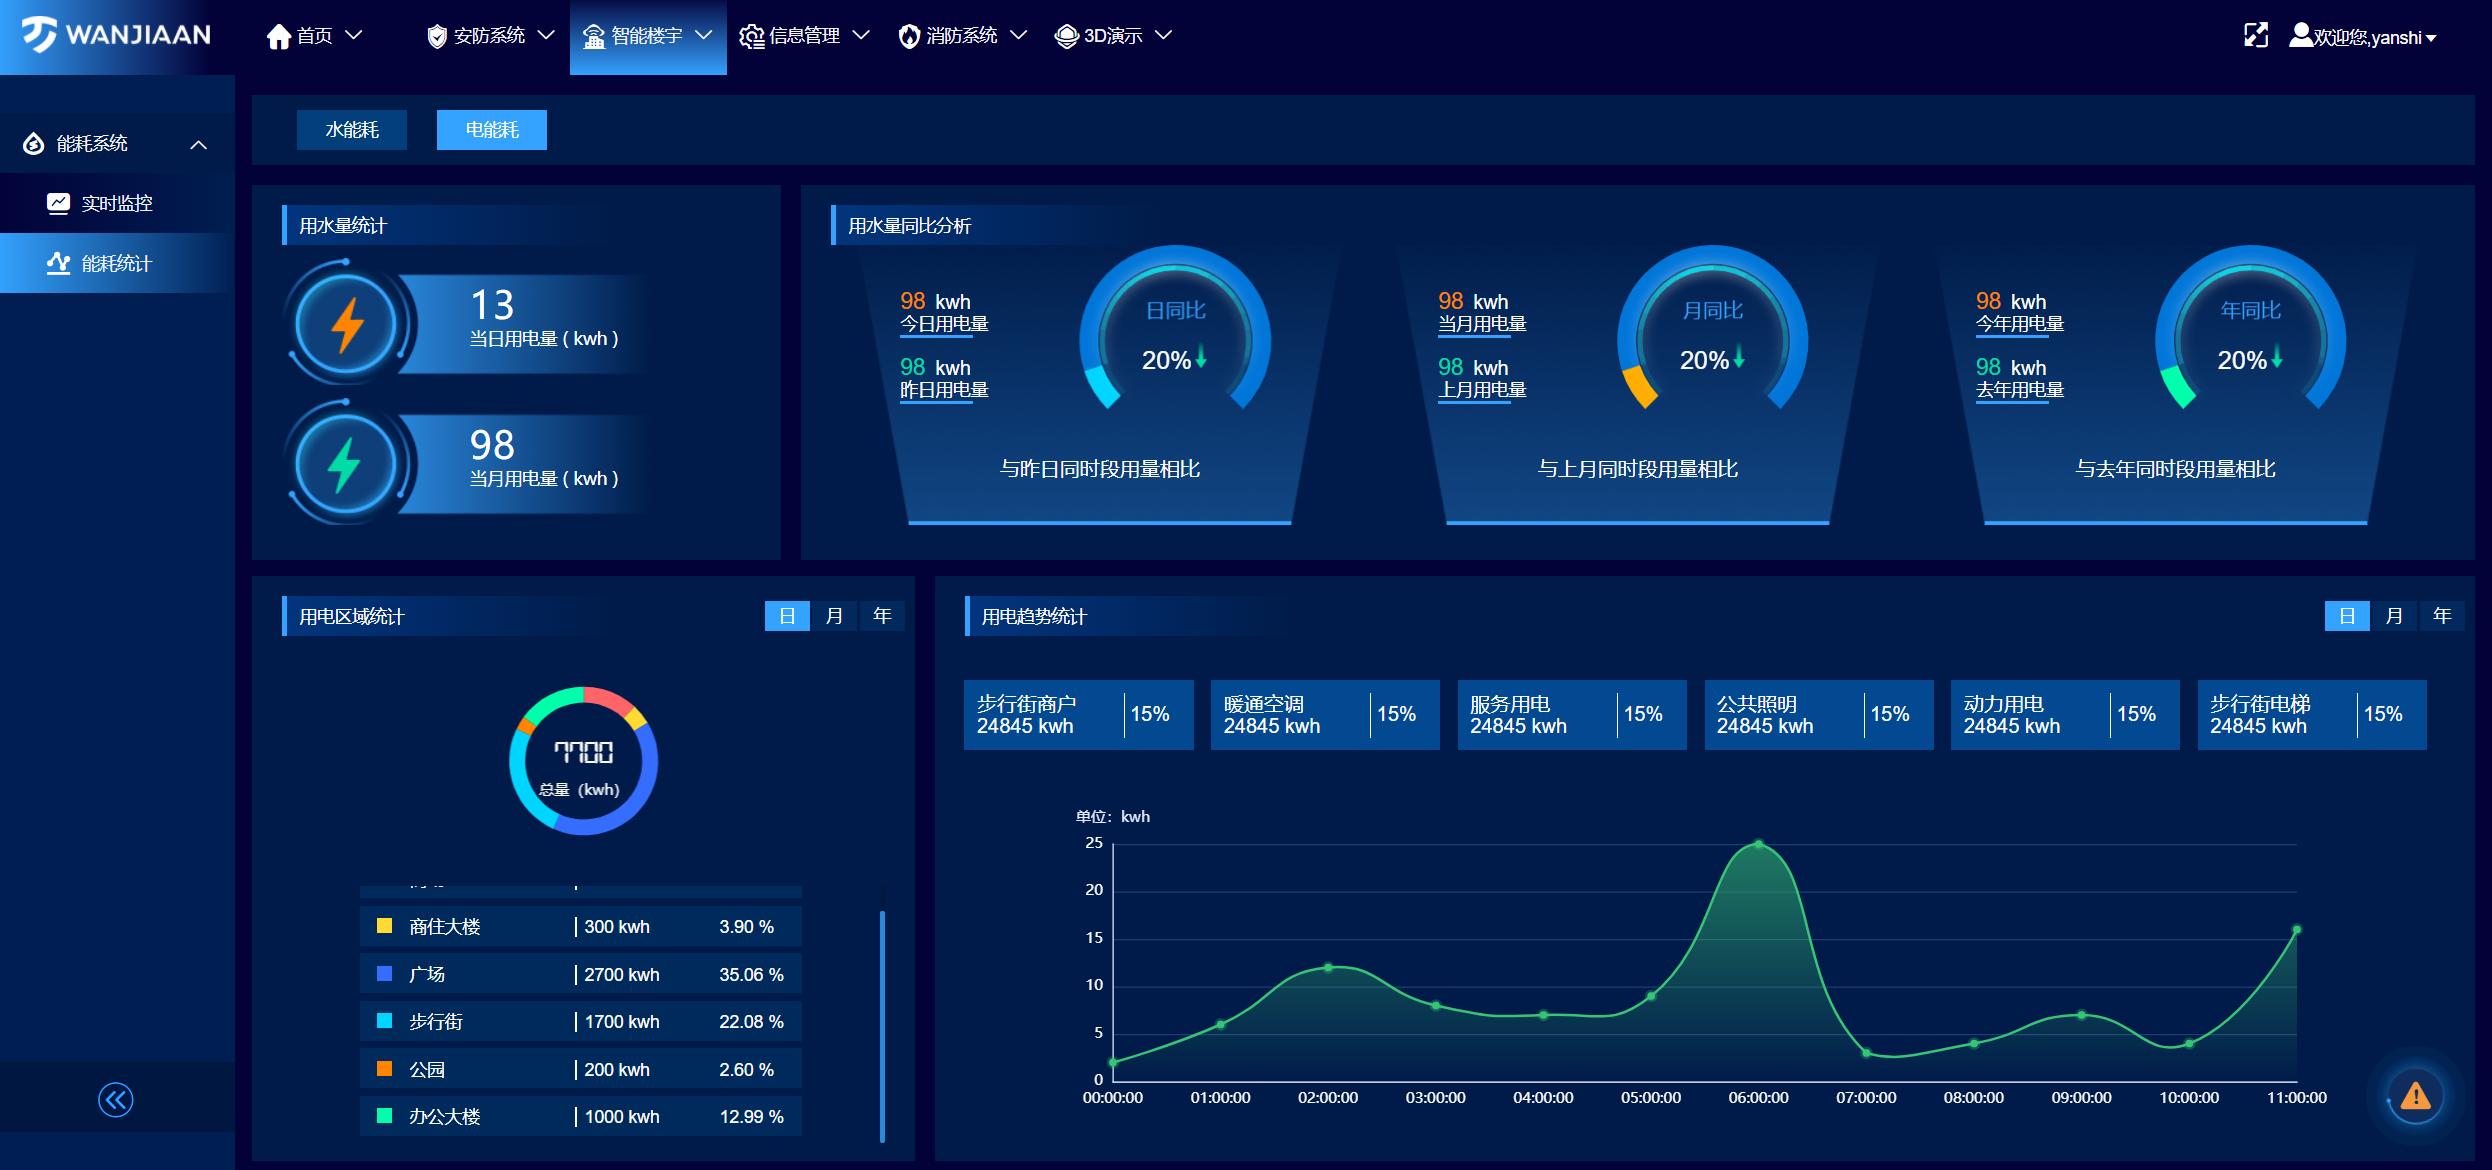Collapse sidebar with double-arrow icon
This screenshot has width=2492, height=1170.
pos(116,1100)
